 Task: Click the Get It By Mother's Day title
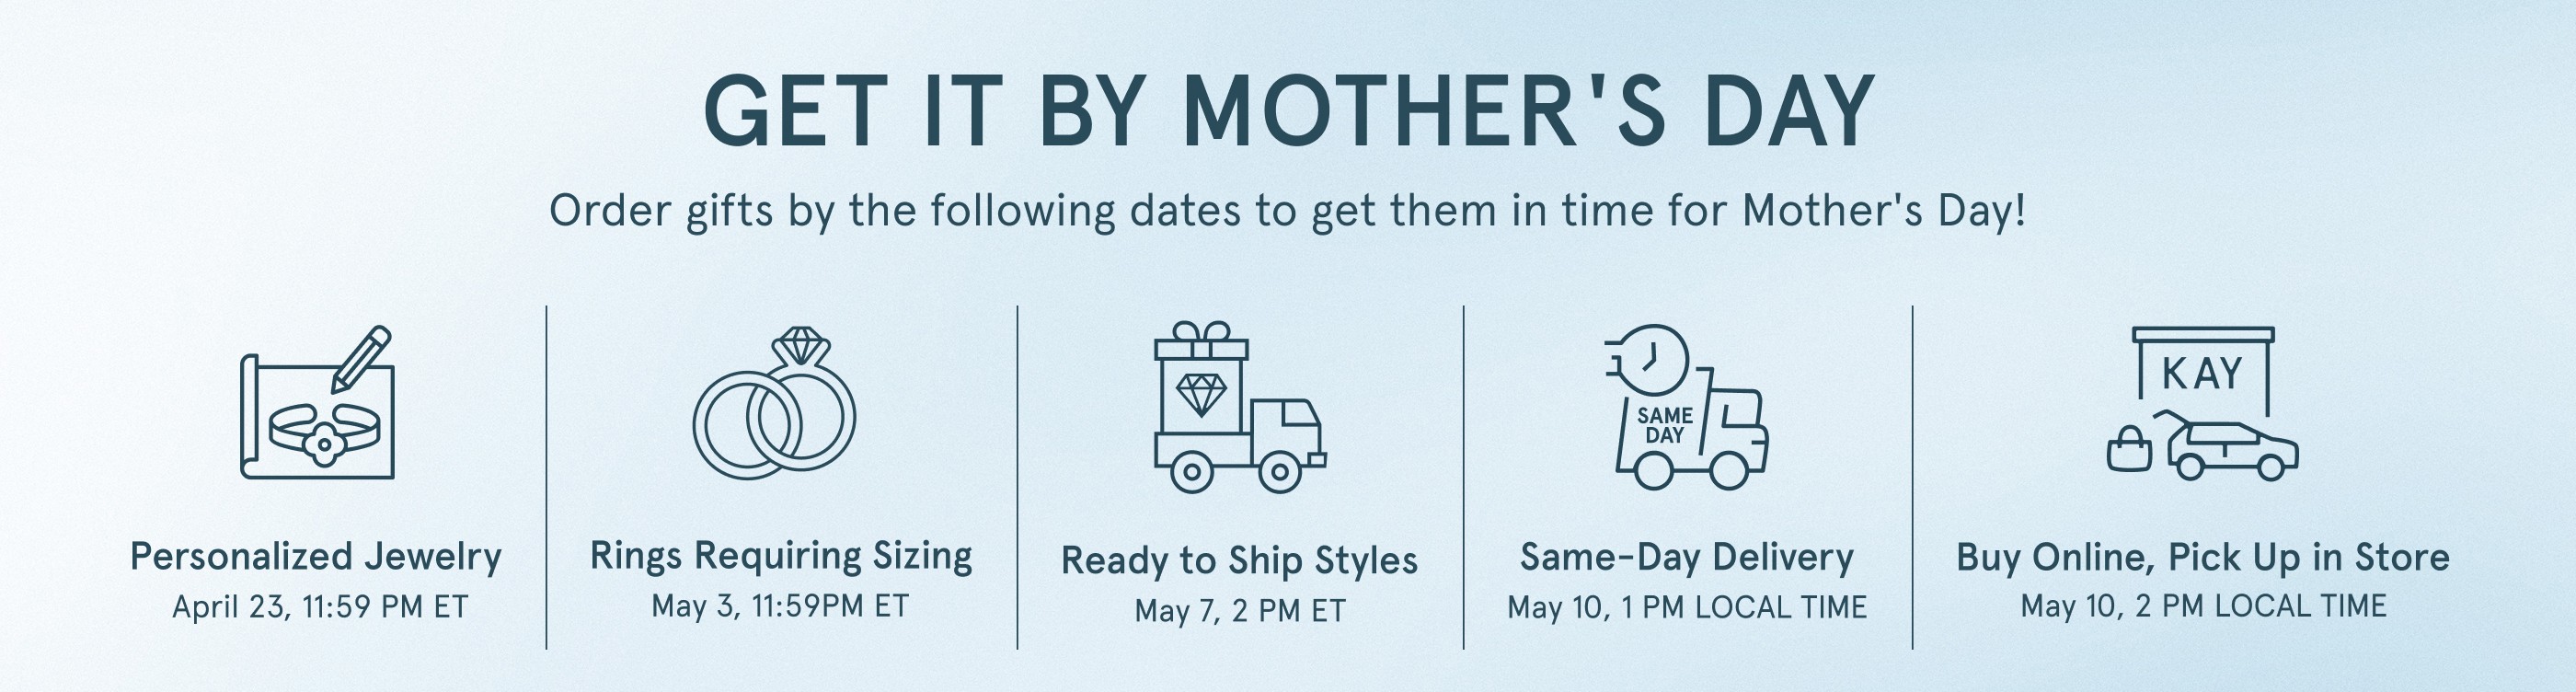[1288, 112]
